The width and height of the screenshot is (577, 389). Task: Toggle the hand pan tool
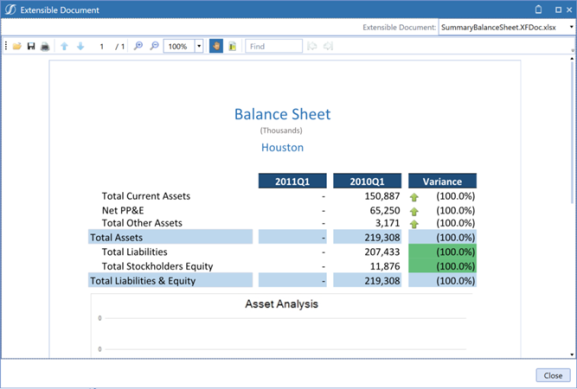216,46
